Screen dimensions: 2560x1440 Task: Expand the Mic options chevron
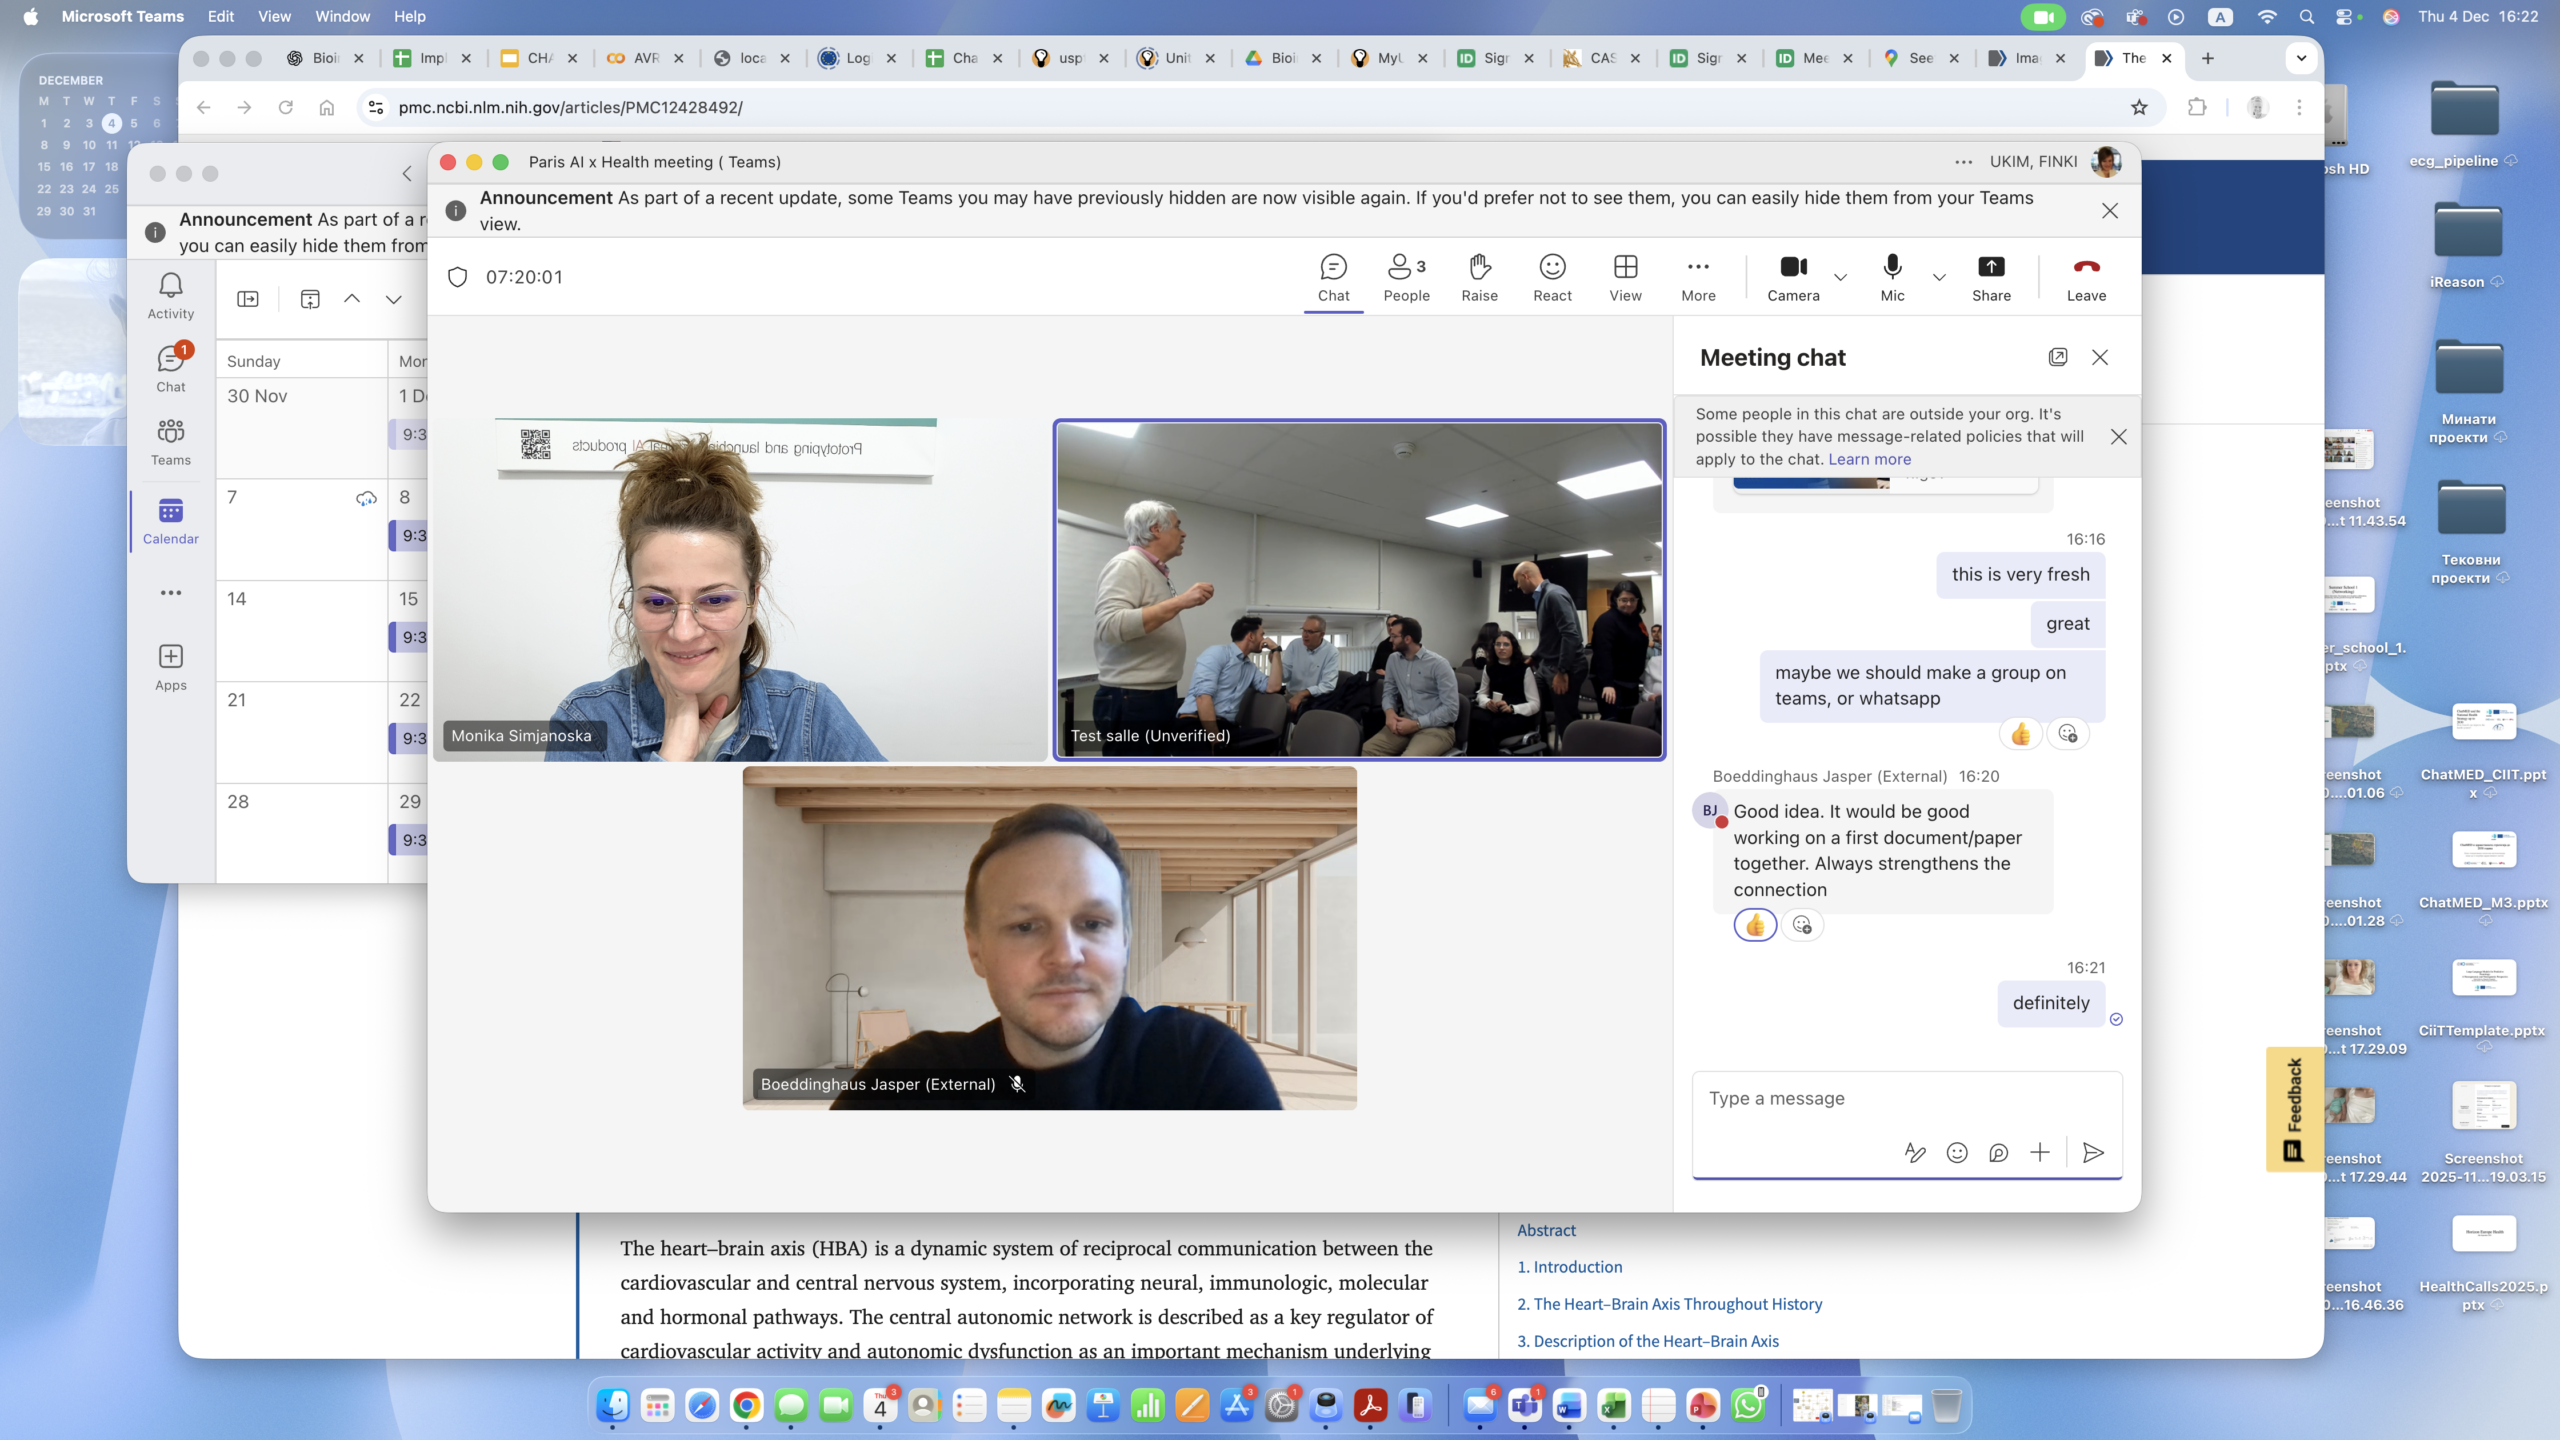coord(1939,277)
